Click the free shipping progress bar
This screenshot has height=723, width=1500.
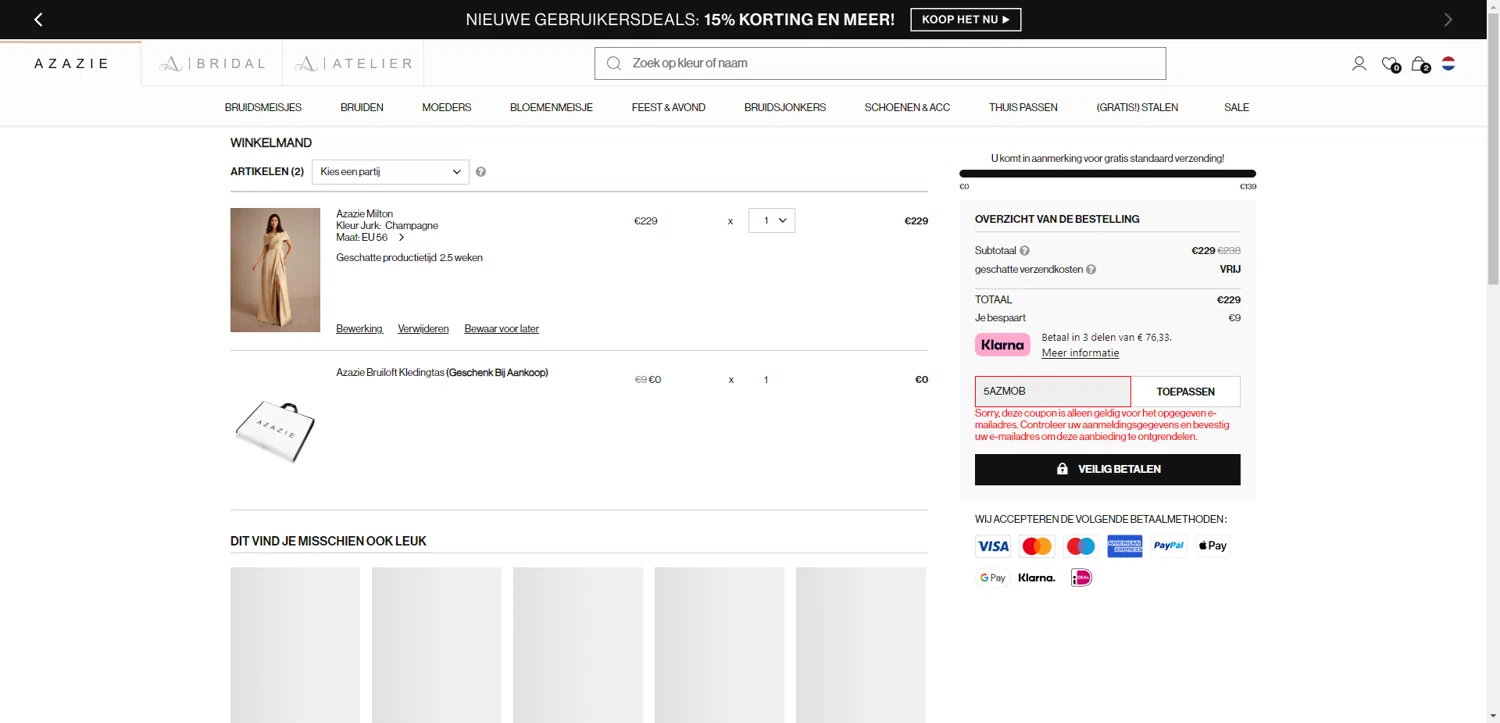[x=1107, y=174]
